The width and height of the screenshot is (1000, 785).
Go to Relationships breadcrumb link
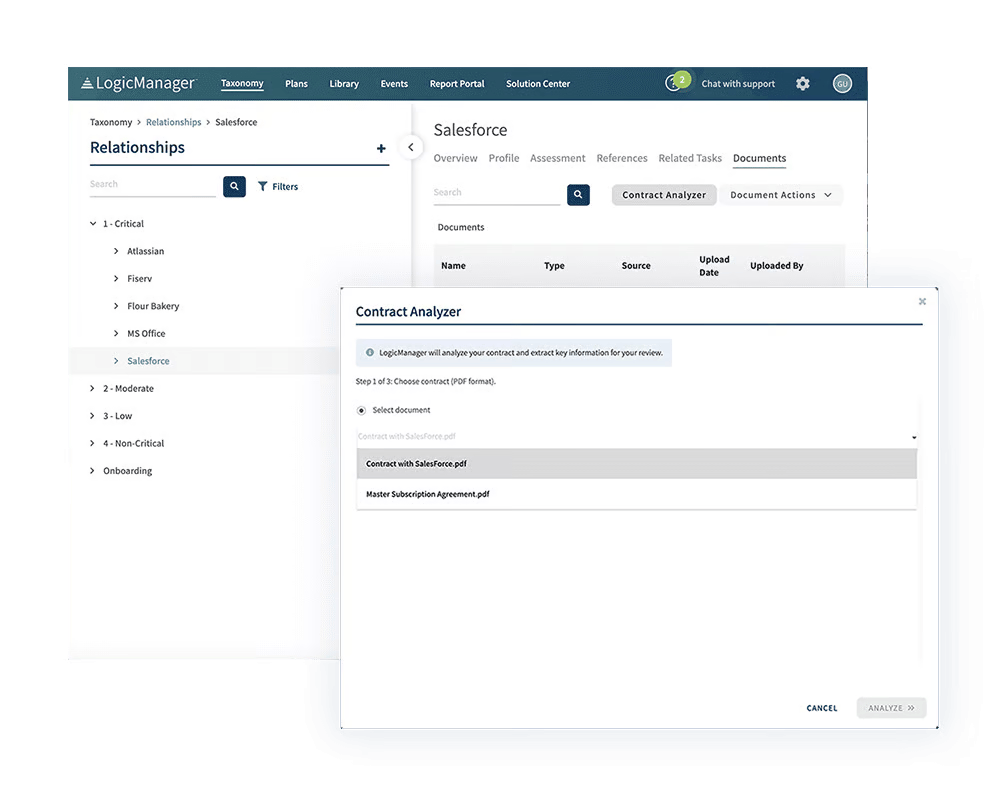[173, 122]
